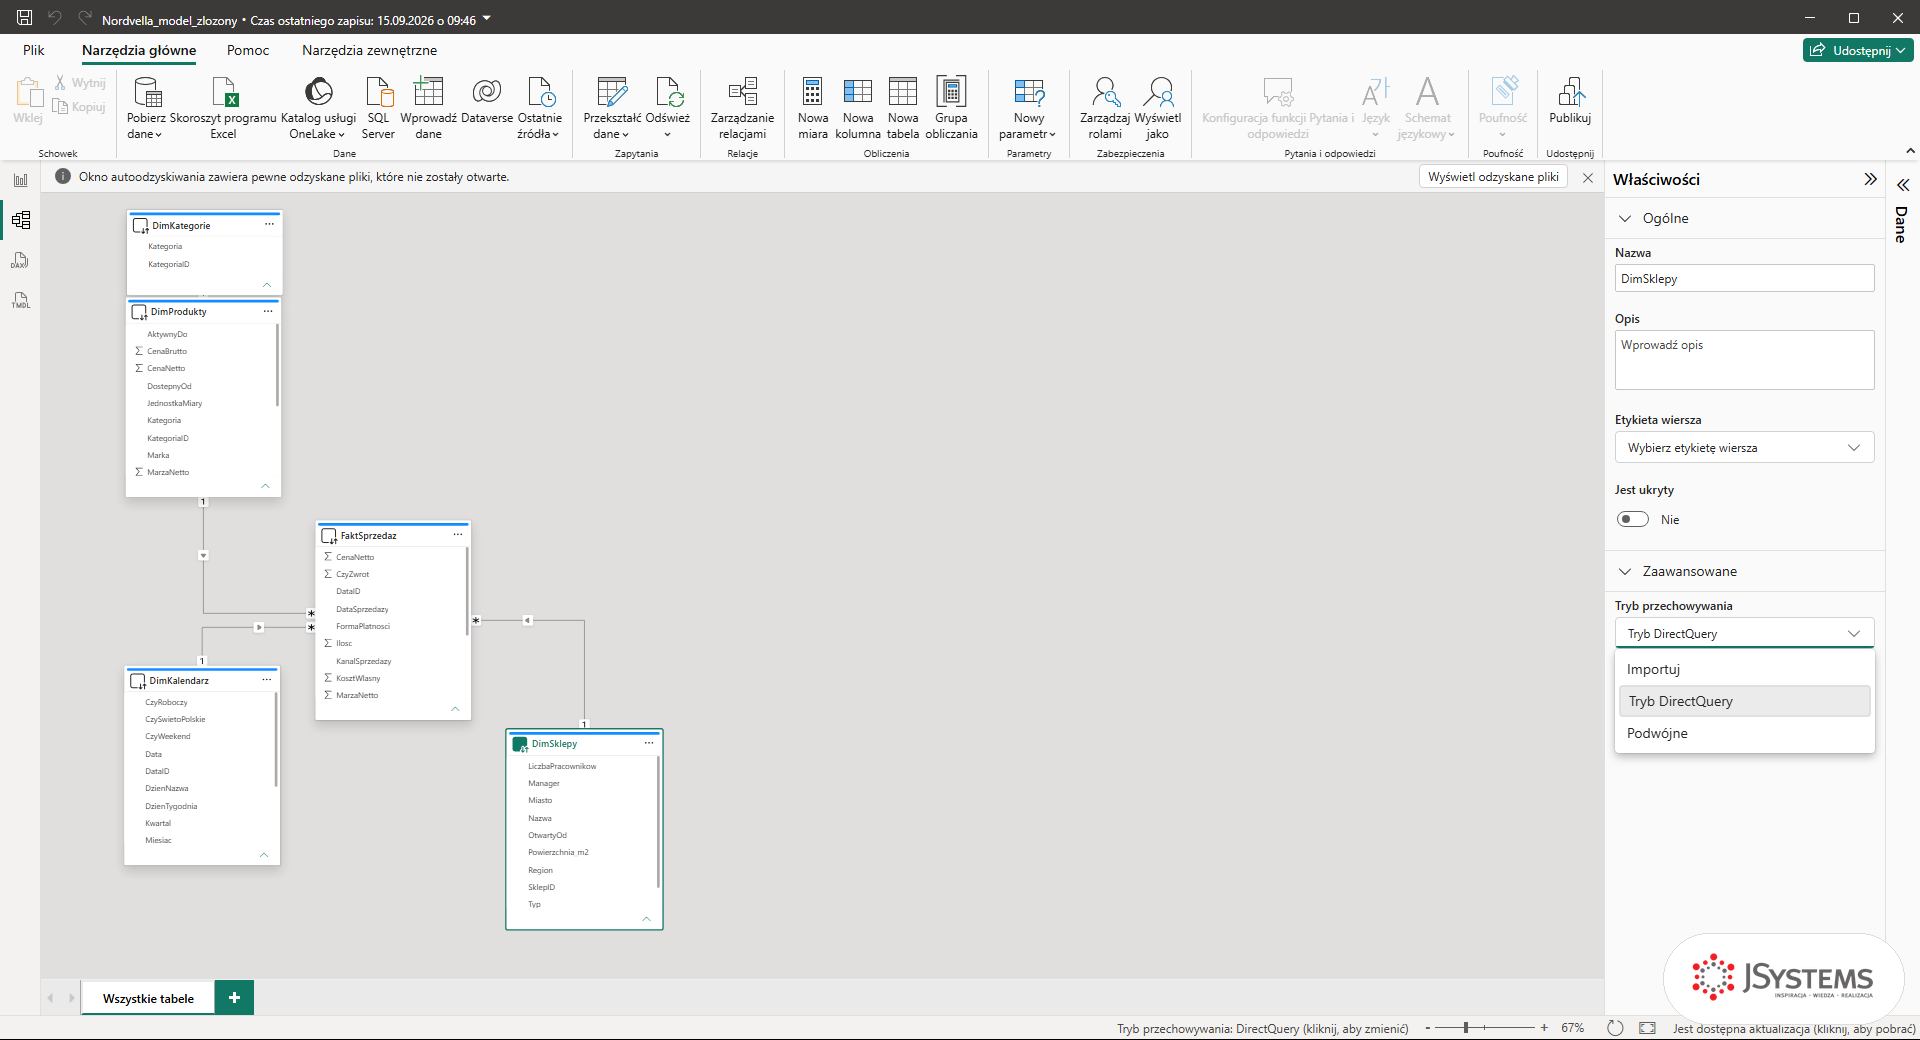Click zoom in plus on status bar
Viewport: 1920px width, 1040px height.
[1544, 1028]
